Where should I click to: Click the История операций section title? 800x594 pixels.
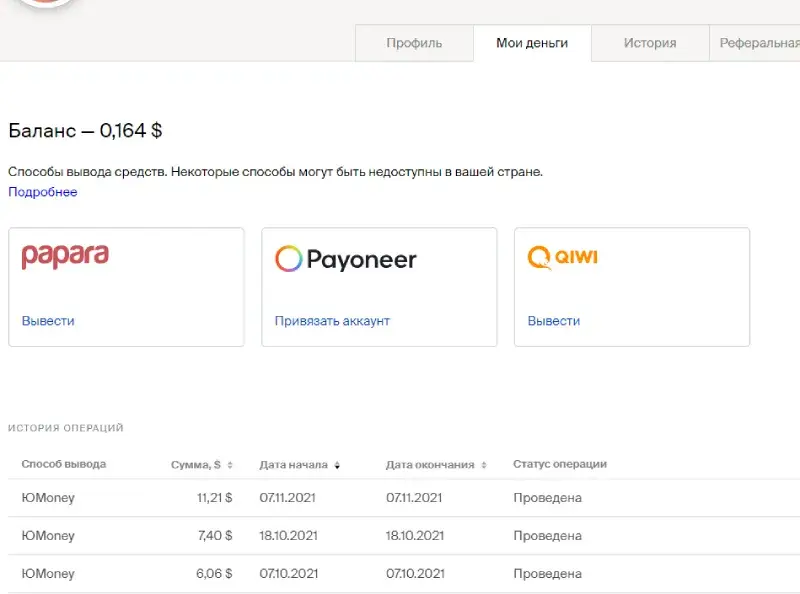tap(66, 428)
